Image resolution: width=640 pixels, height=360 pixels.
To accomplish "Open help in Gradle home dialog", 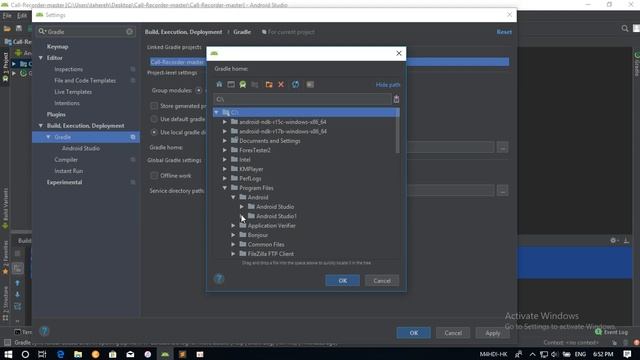I will pyautogui.click(x=219, y=279).
